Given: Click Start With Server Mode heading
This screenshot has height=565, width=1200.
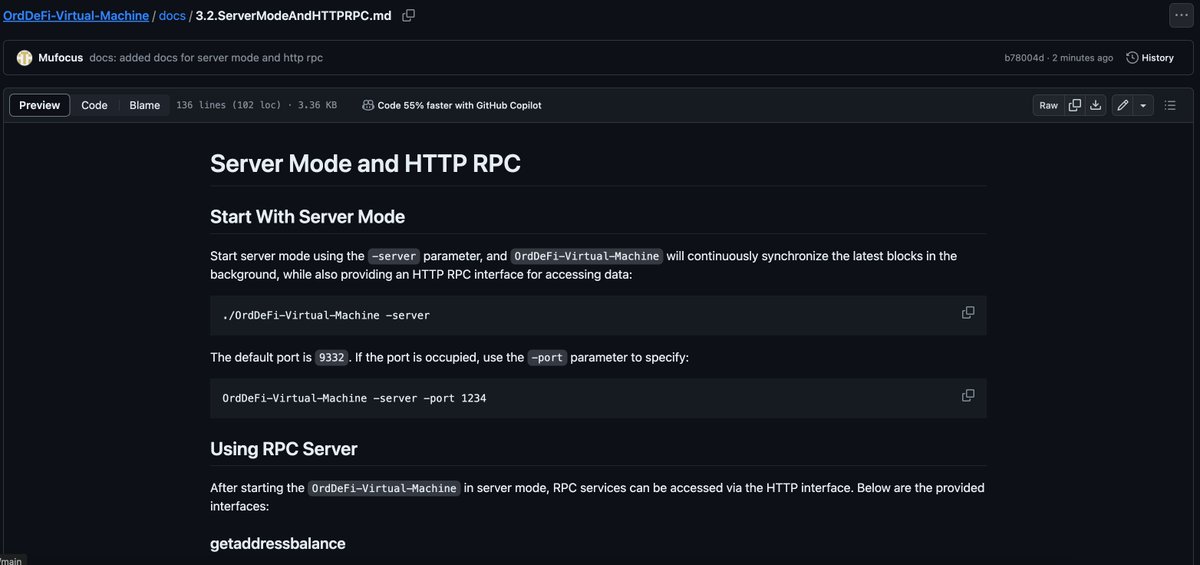Looking at the screenshot, I should 307,217.
